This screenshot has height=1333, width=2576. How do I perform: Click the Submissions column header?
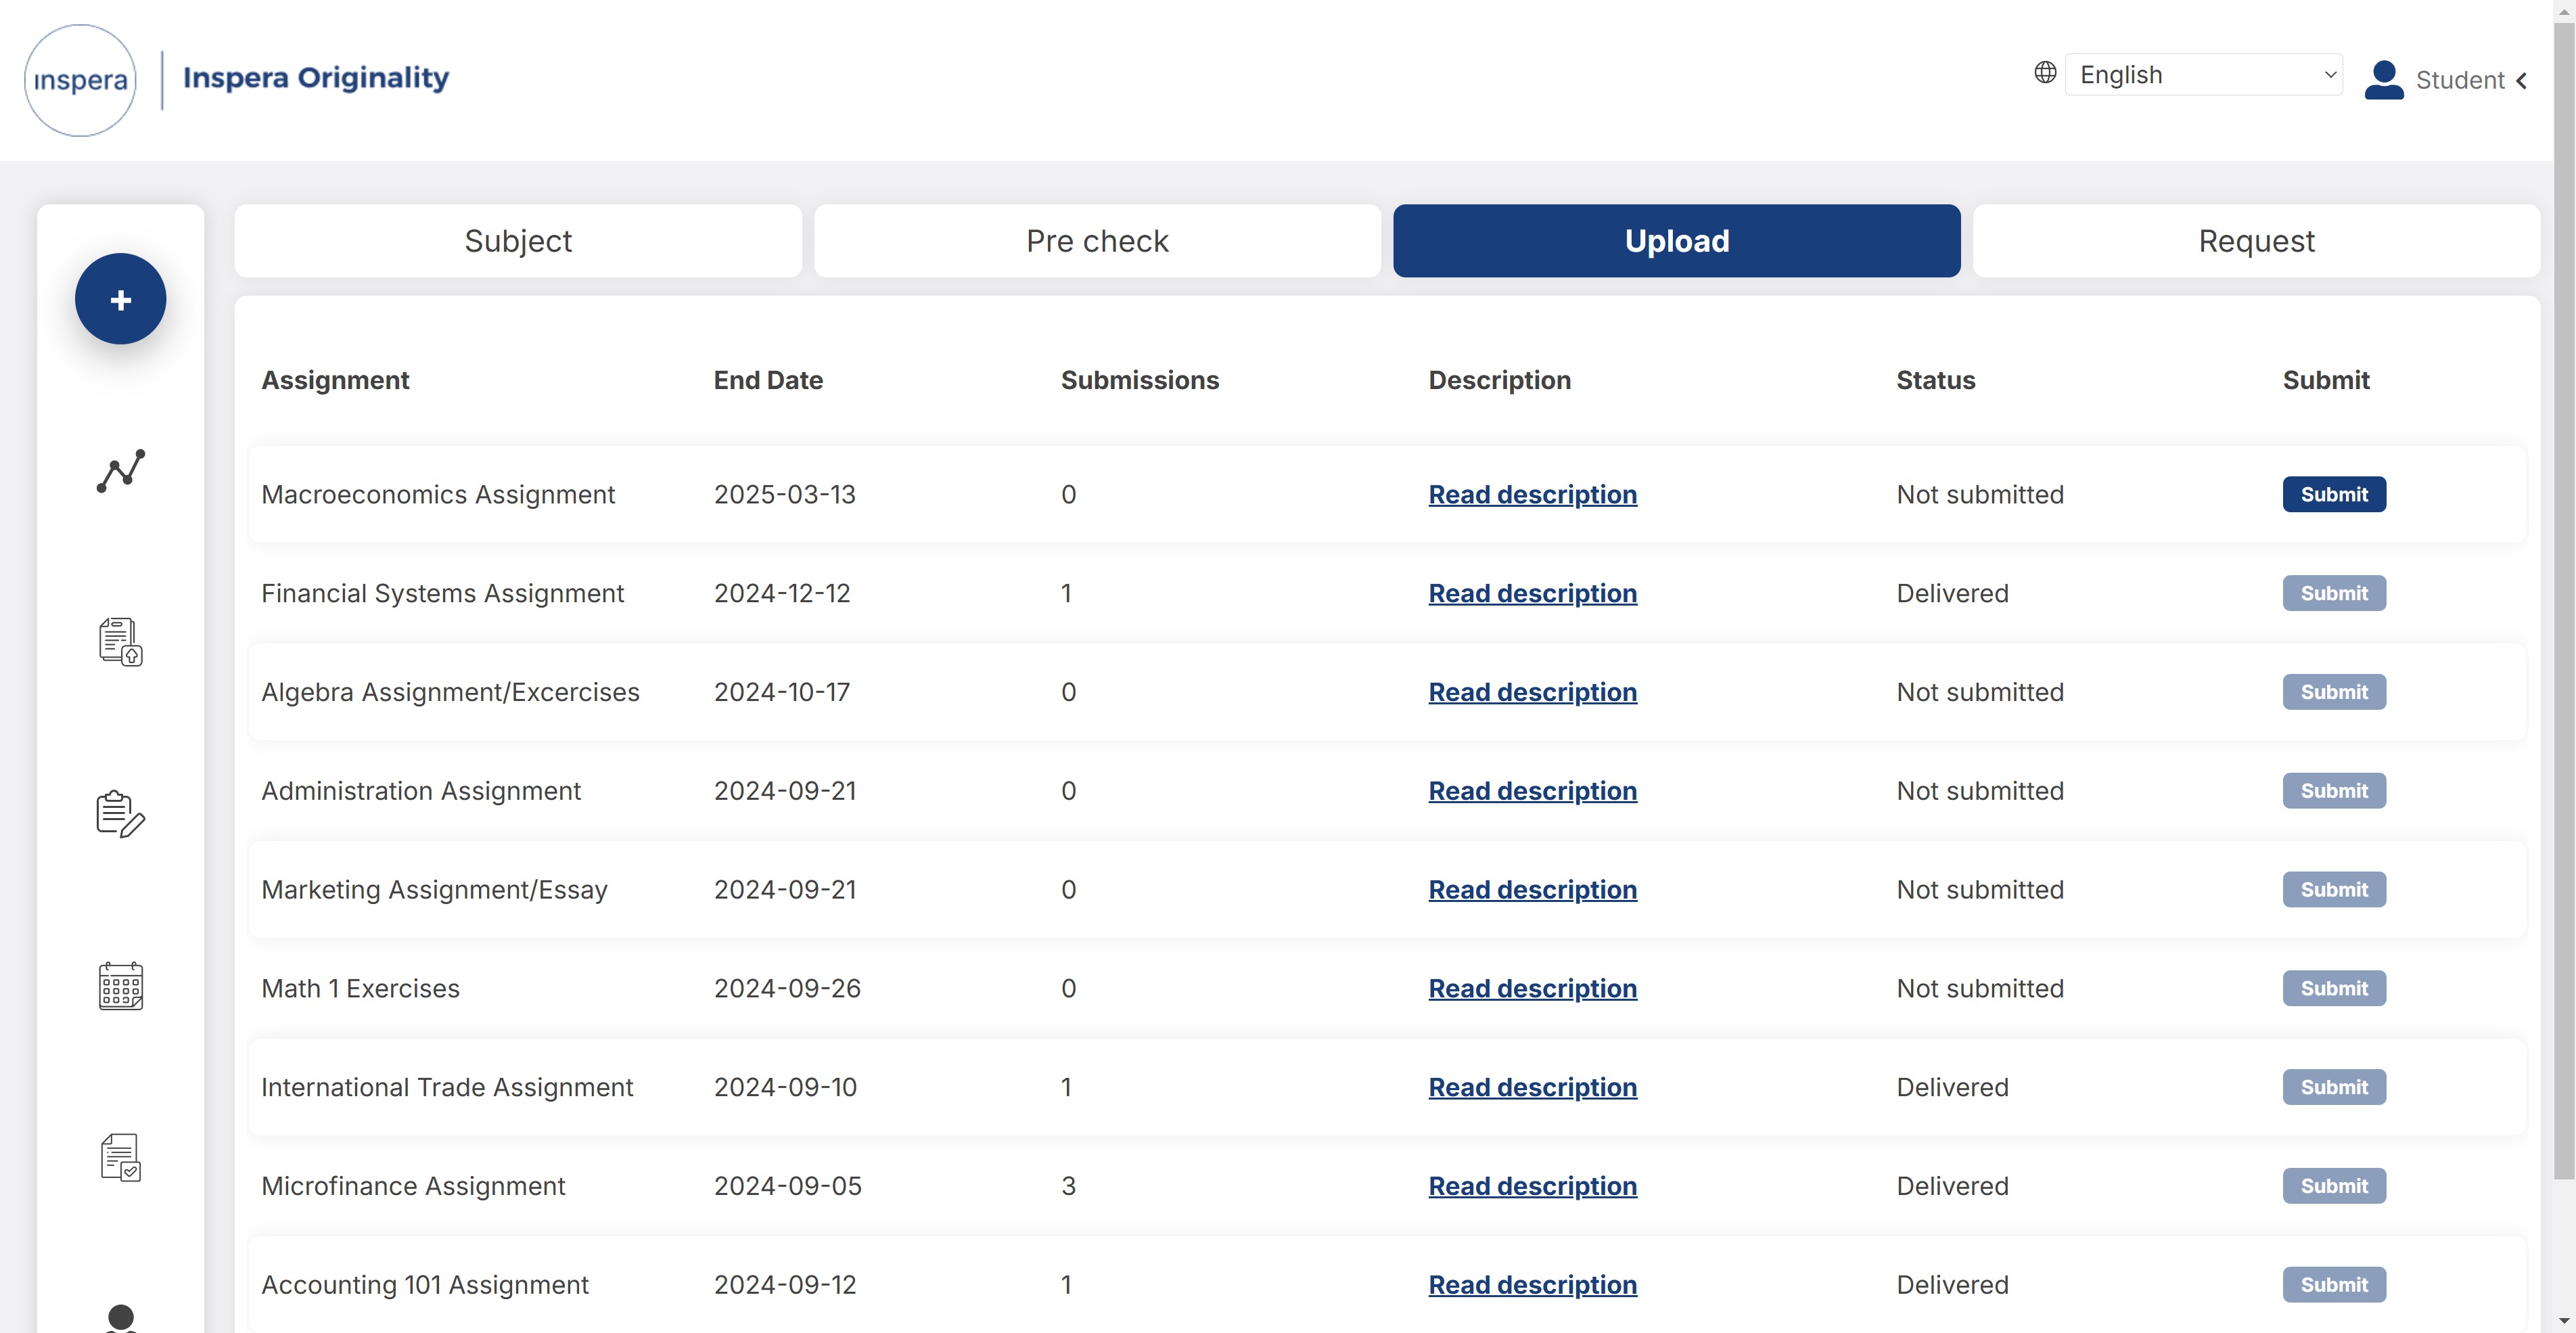click(x=1140, y=380)
